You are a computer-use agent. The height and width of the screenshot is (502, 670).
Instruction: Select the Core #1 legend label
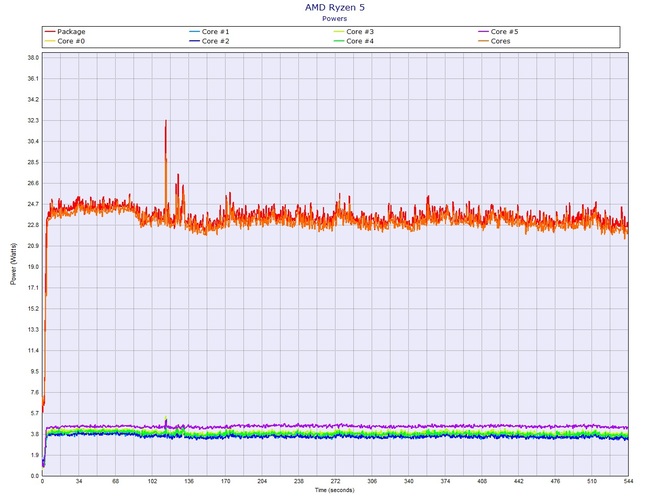tap(215, 32)
